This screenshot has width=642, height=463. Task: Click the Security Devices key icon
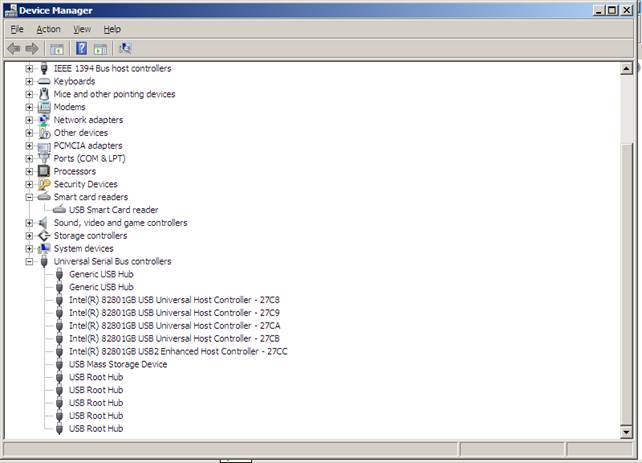[x=44, y=184]
